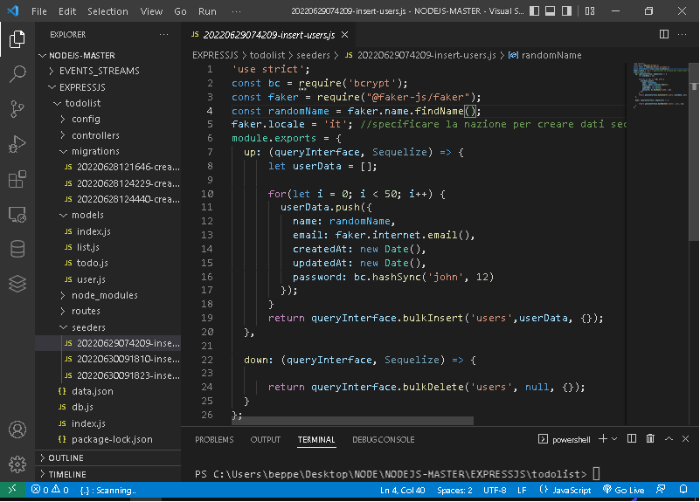Switch to the Problems tab
Viewport: 700px width, 502px height.
(214, 440)
